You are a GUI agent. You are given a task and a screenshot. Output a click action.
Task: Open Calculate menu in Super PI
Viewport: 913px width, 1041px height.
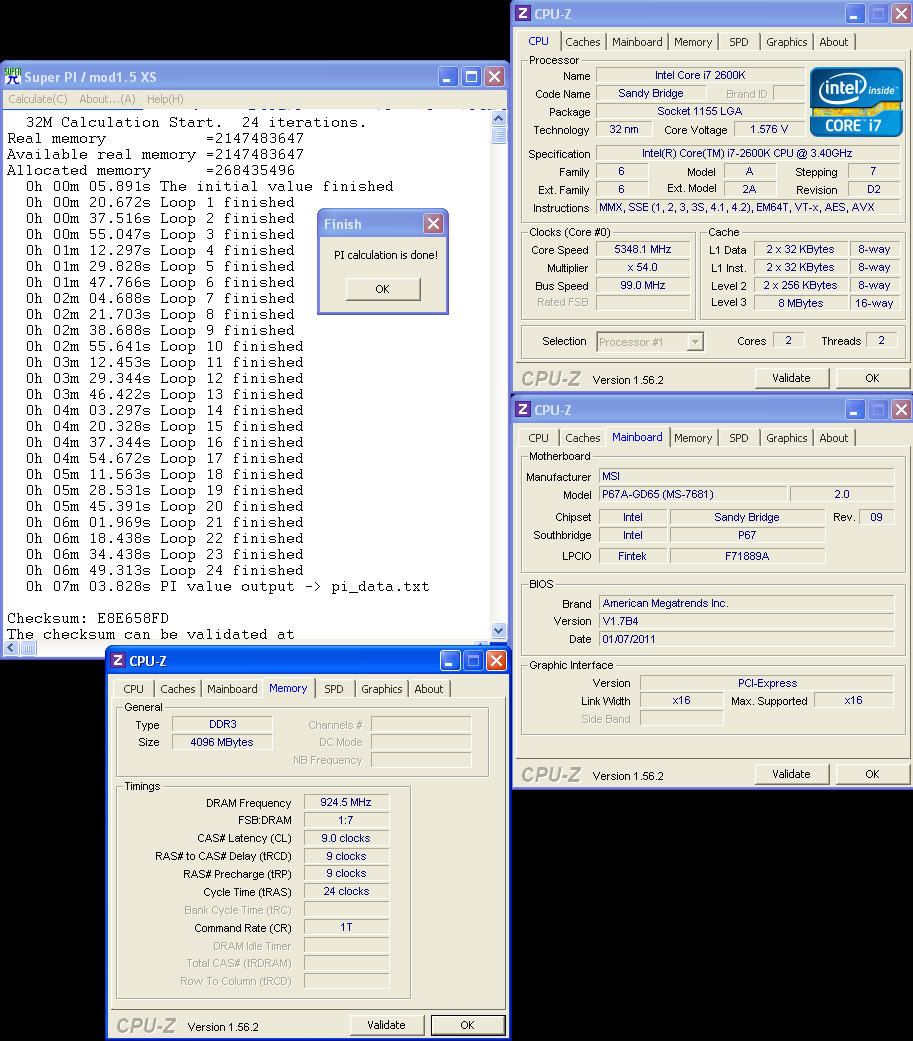click(x=38, y=99)
